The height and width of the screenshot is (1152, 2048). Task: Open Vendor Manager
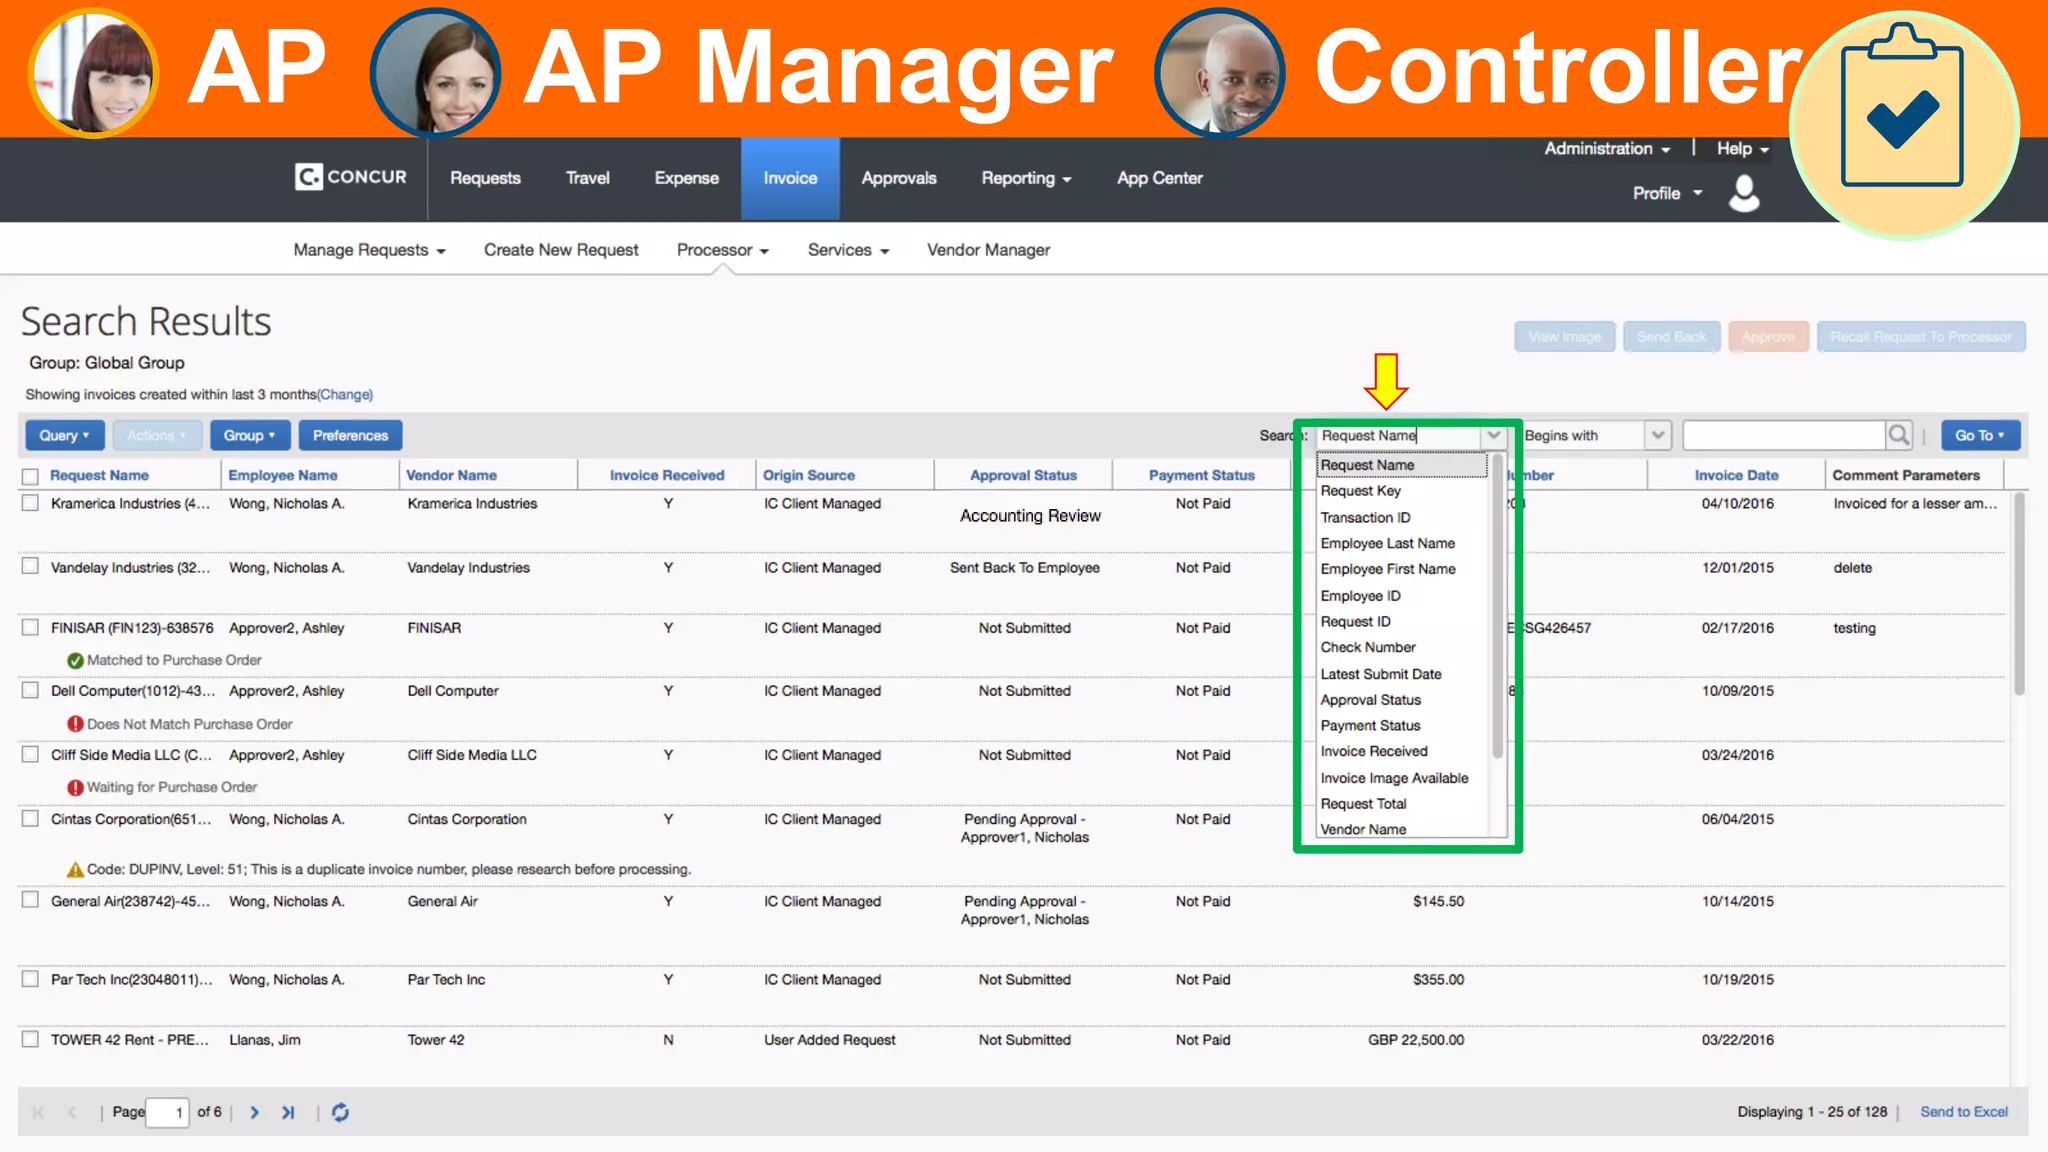988,250
